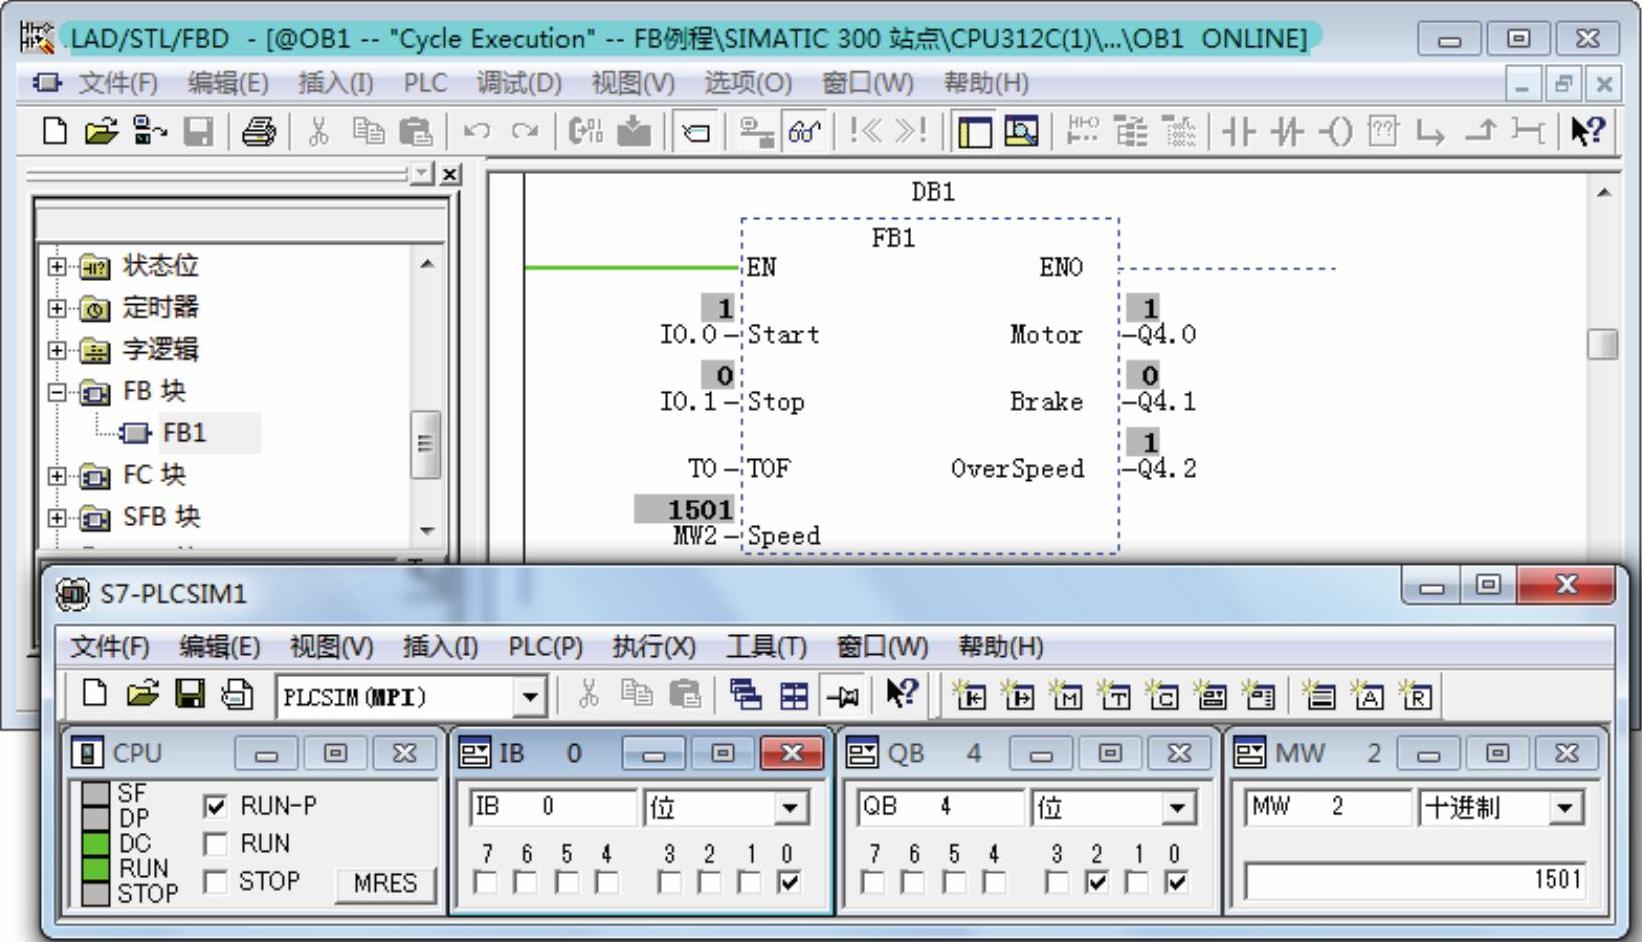Open PLC icon in S7-PLCSIM toolbar
This screenshot has width=1642, height=942.
[142, 694]
